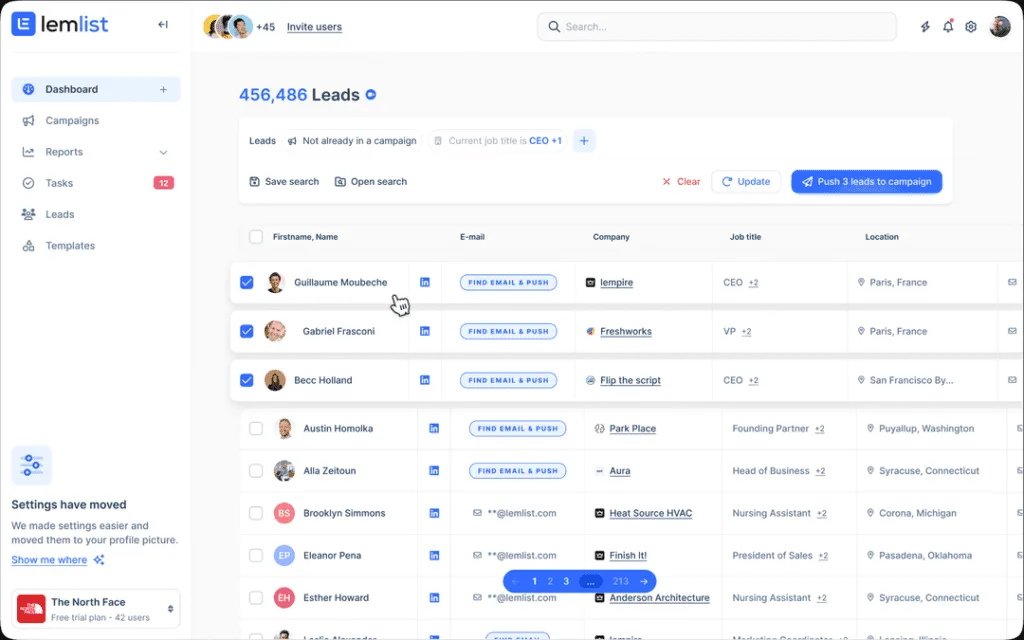This screenshot has width=1024, height=640.
Task: Uncheck Gabriel Frasconi's row checkbox
Action: click(x=246, y=331)
